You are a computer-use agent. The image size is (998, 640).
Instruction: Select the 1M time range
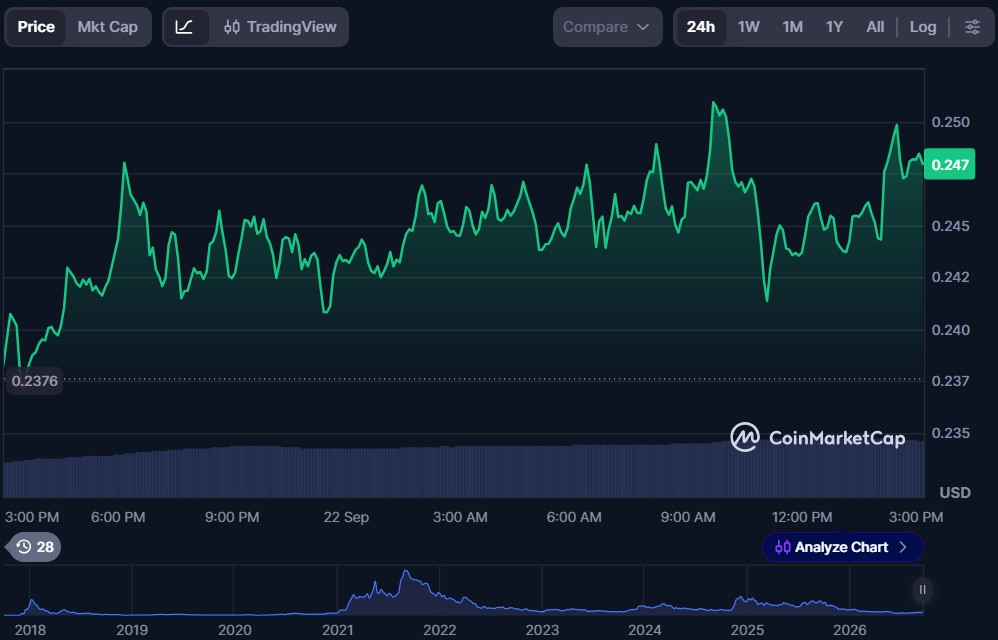pyautogui.click(x=792, y=27)
